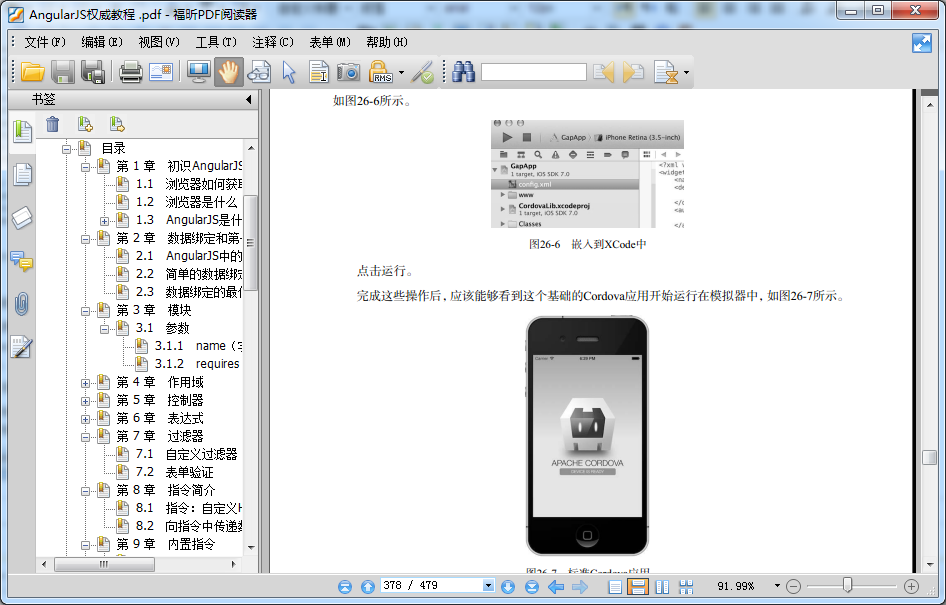Open the zoom percentage dropdown
The width and height of the screenshot is (946, 605).
point(777,586)
